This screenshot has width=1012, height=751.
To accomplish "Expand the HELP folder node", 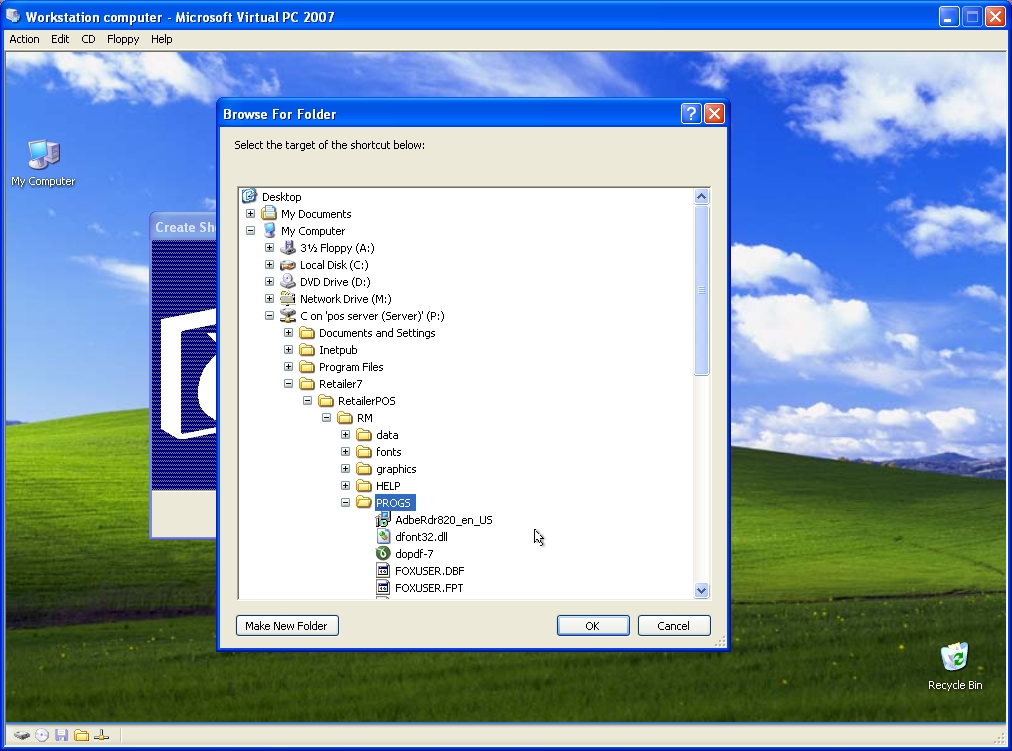I will point(346,486).
